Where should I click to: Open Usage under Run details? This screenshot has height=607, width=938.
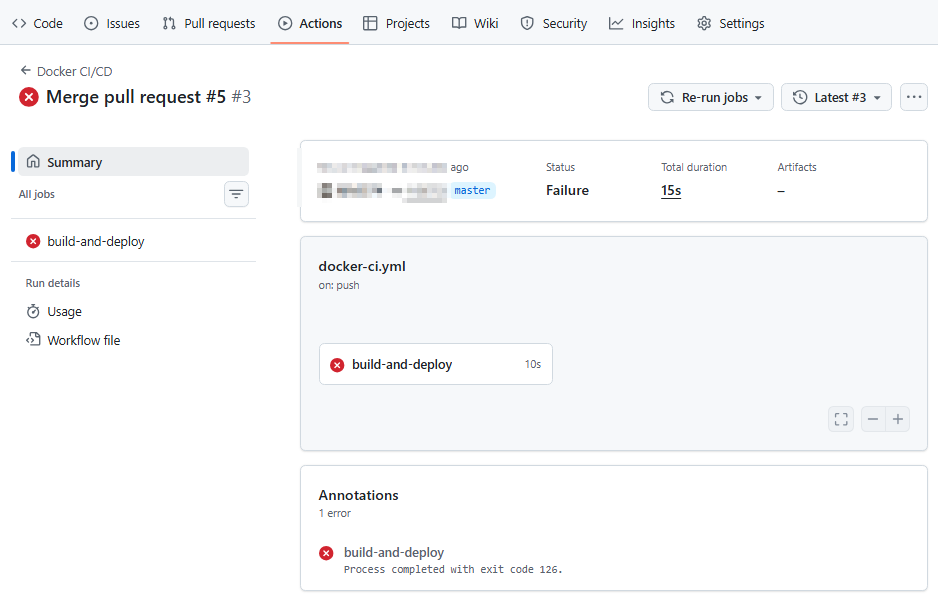(64, 312)
